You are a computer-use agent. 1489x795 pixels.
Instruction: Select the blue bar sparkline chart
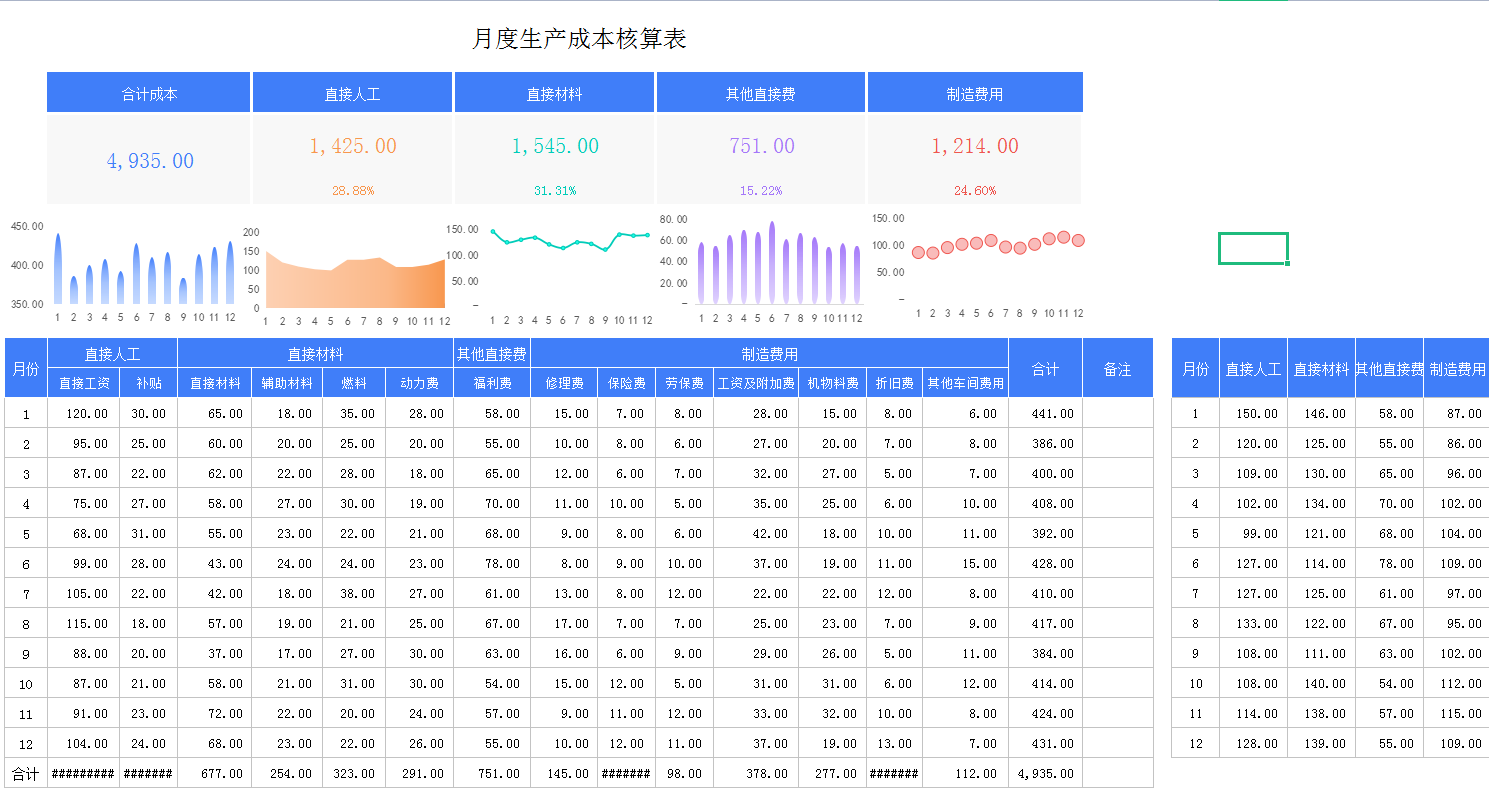[x=140, y=265]
